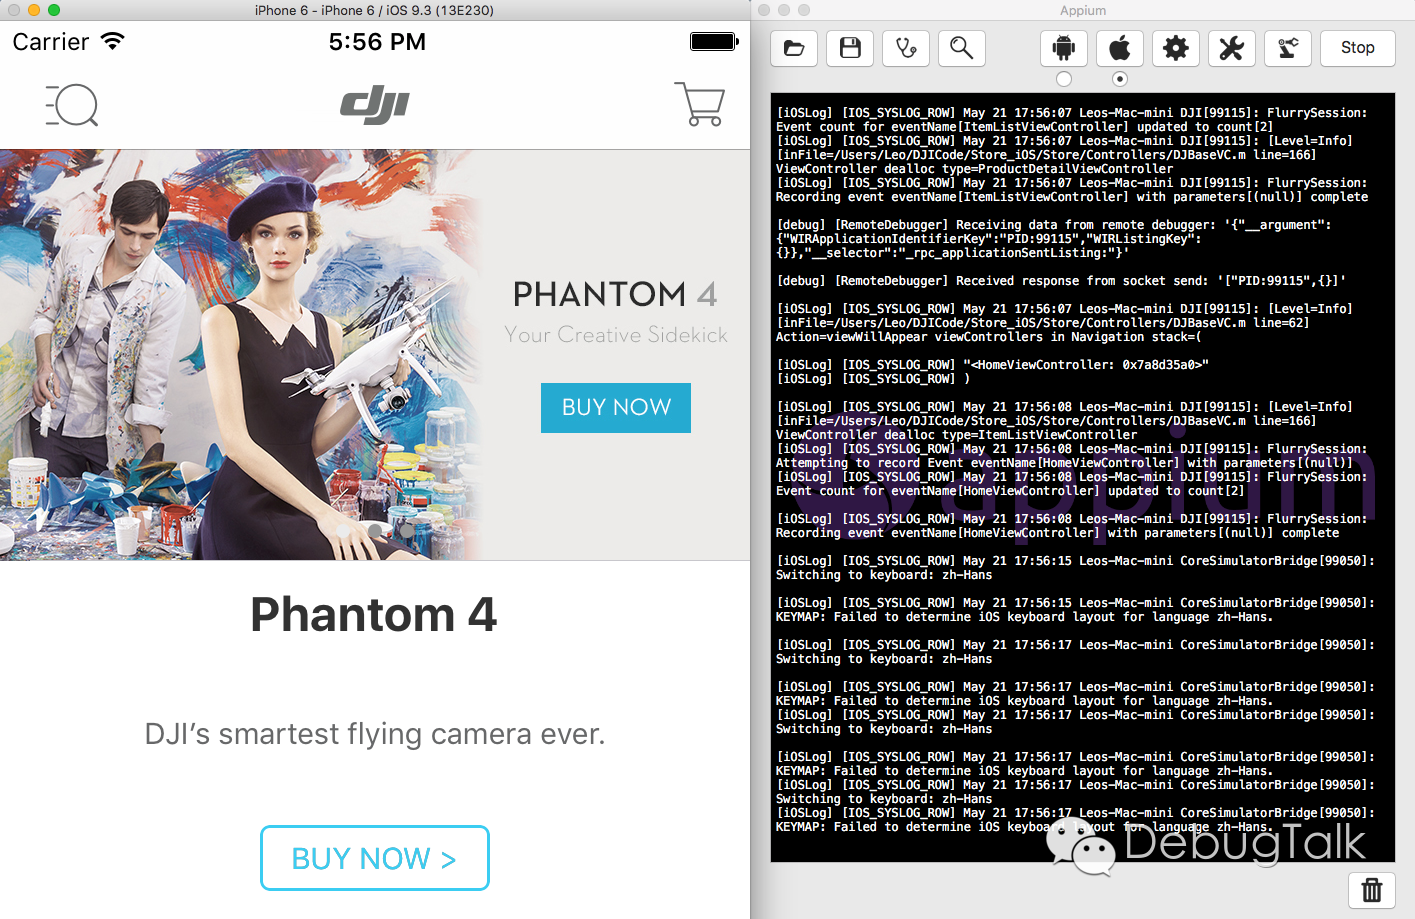1415x919 pixels.
Task: Click log line '"<HomeViewController: 0x7a8d35a0>"'
Action: click(x=1086, y=365)
